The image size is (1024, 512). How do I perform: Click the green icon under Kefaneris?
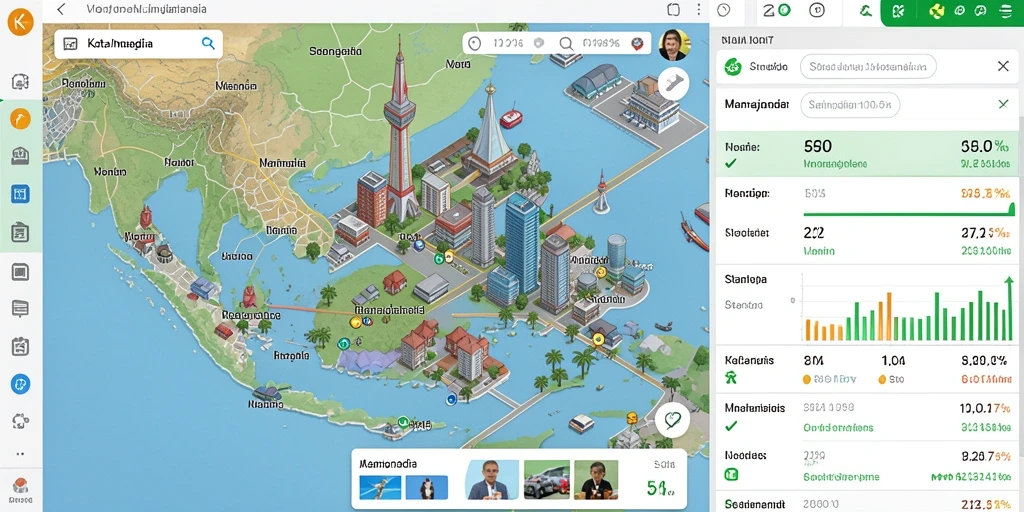[731, 377]
